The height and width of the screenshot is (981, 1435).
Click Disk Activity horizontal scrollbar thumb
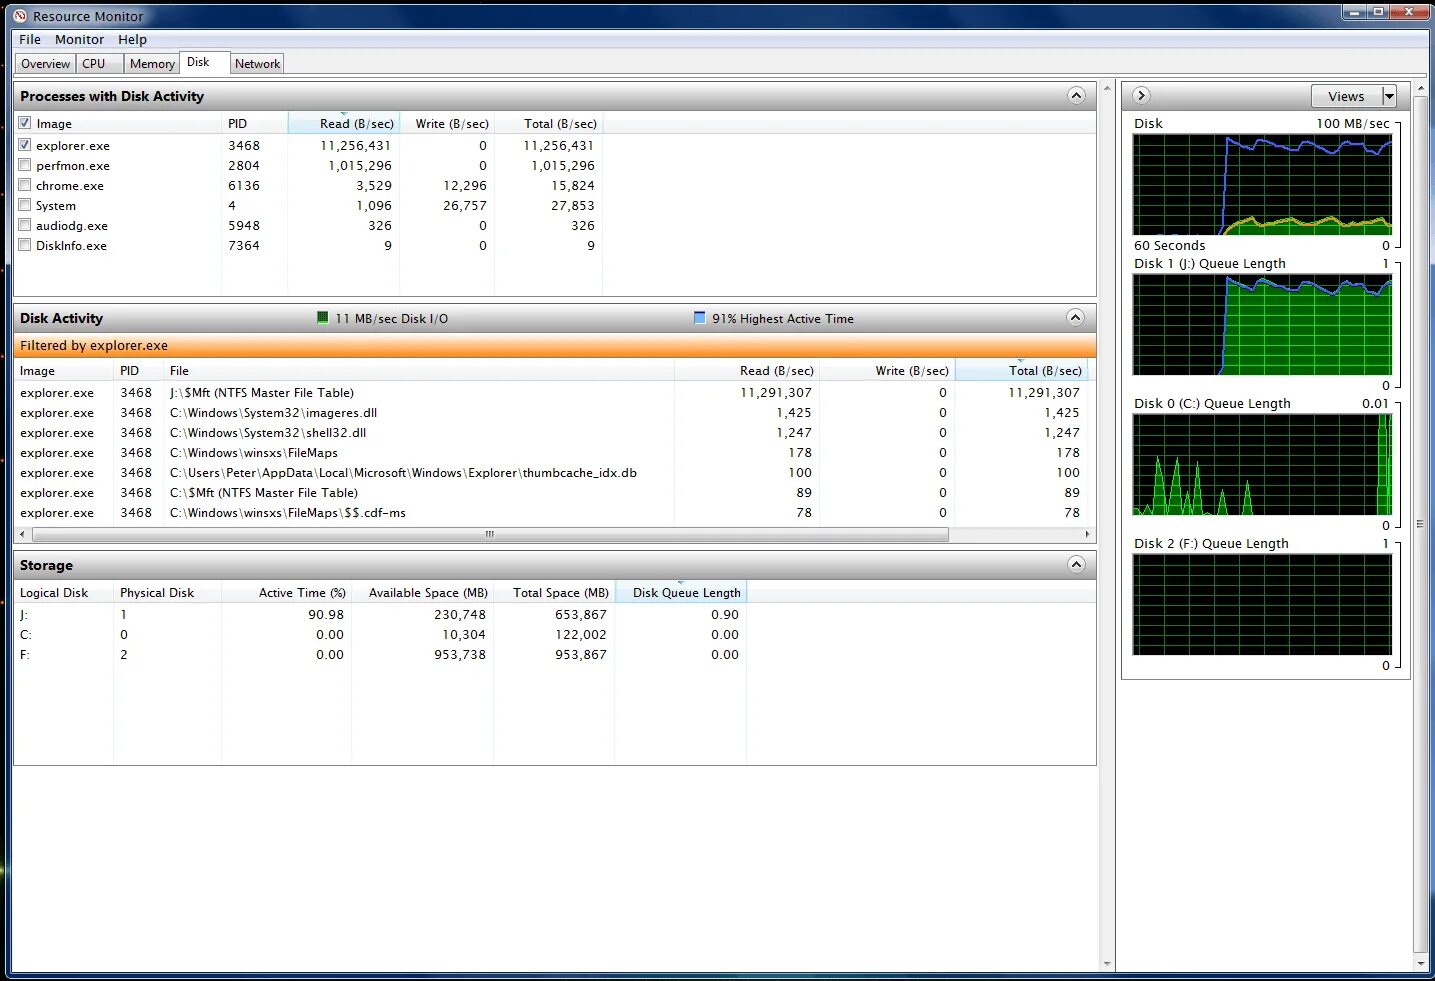489,534
